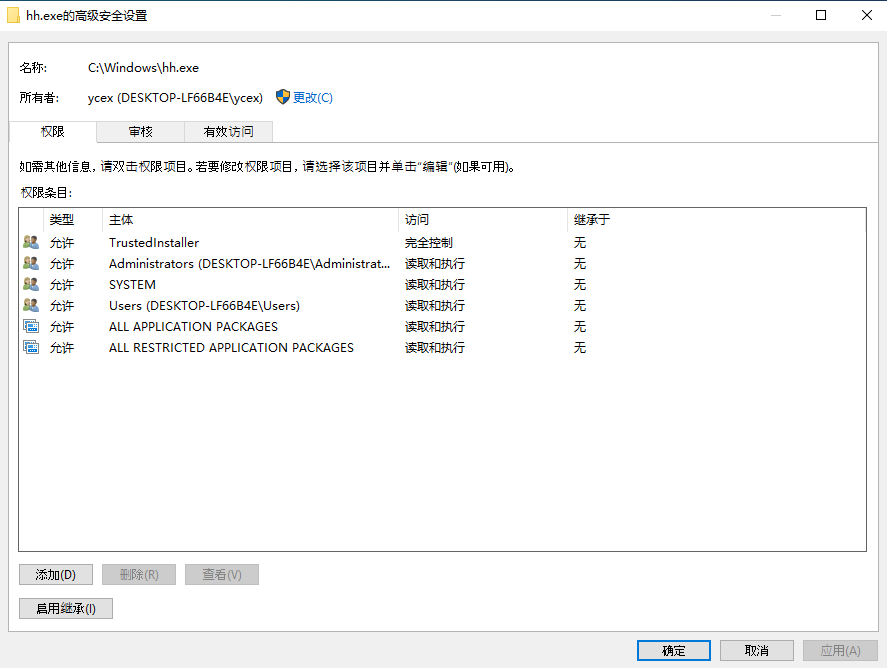Click the 取消 button
Viewport: 887px width, 668px height.
(757, 650)
